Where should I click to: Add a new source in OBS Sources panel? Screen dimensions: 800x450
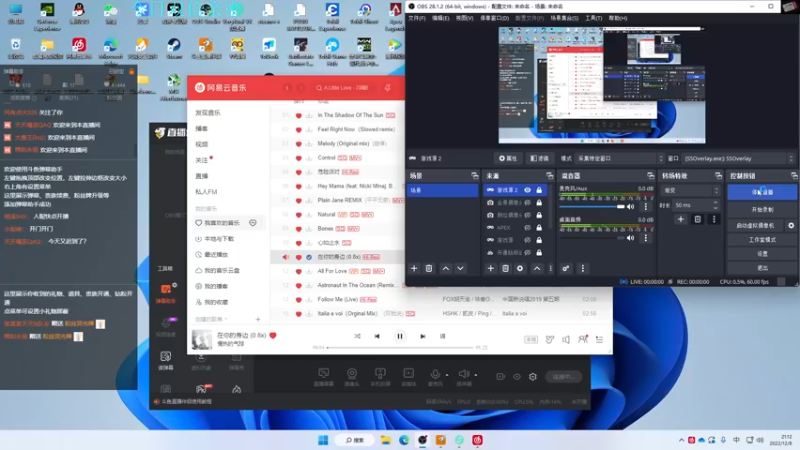[490, 268]
